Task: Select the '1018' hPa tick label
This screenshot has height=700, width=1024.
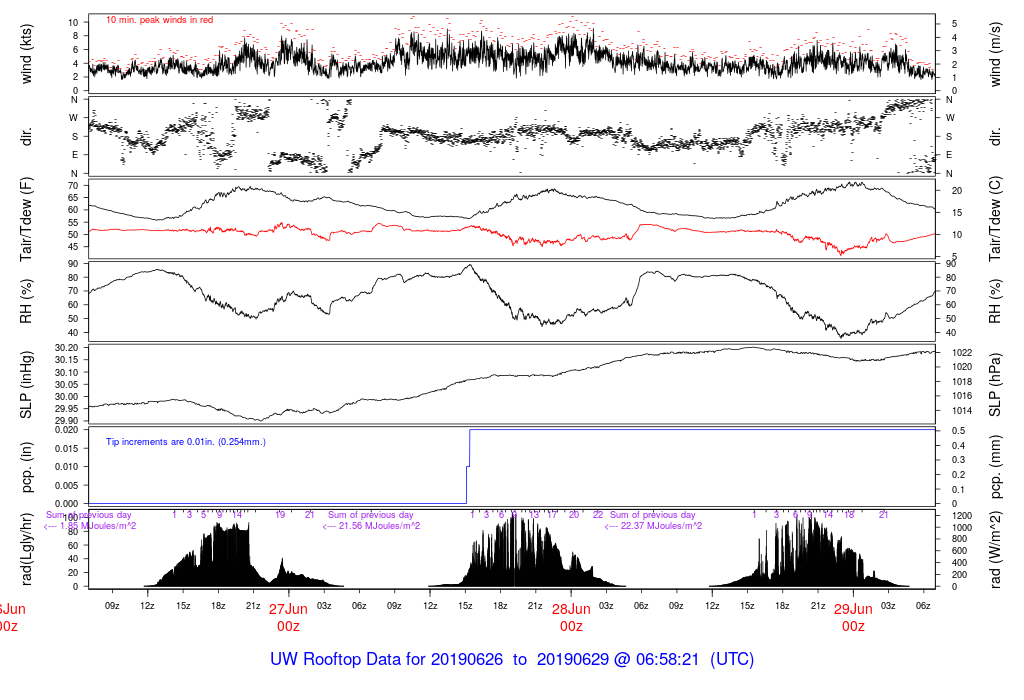Action: coord(962,382)
